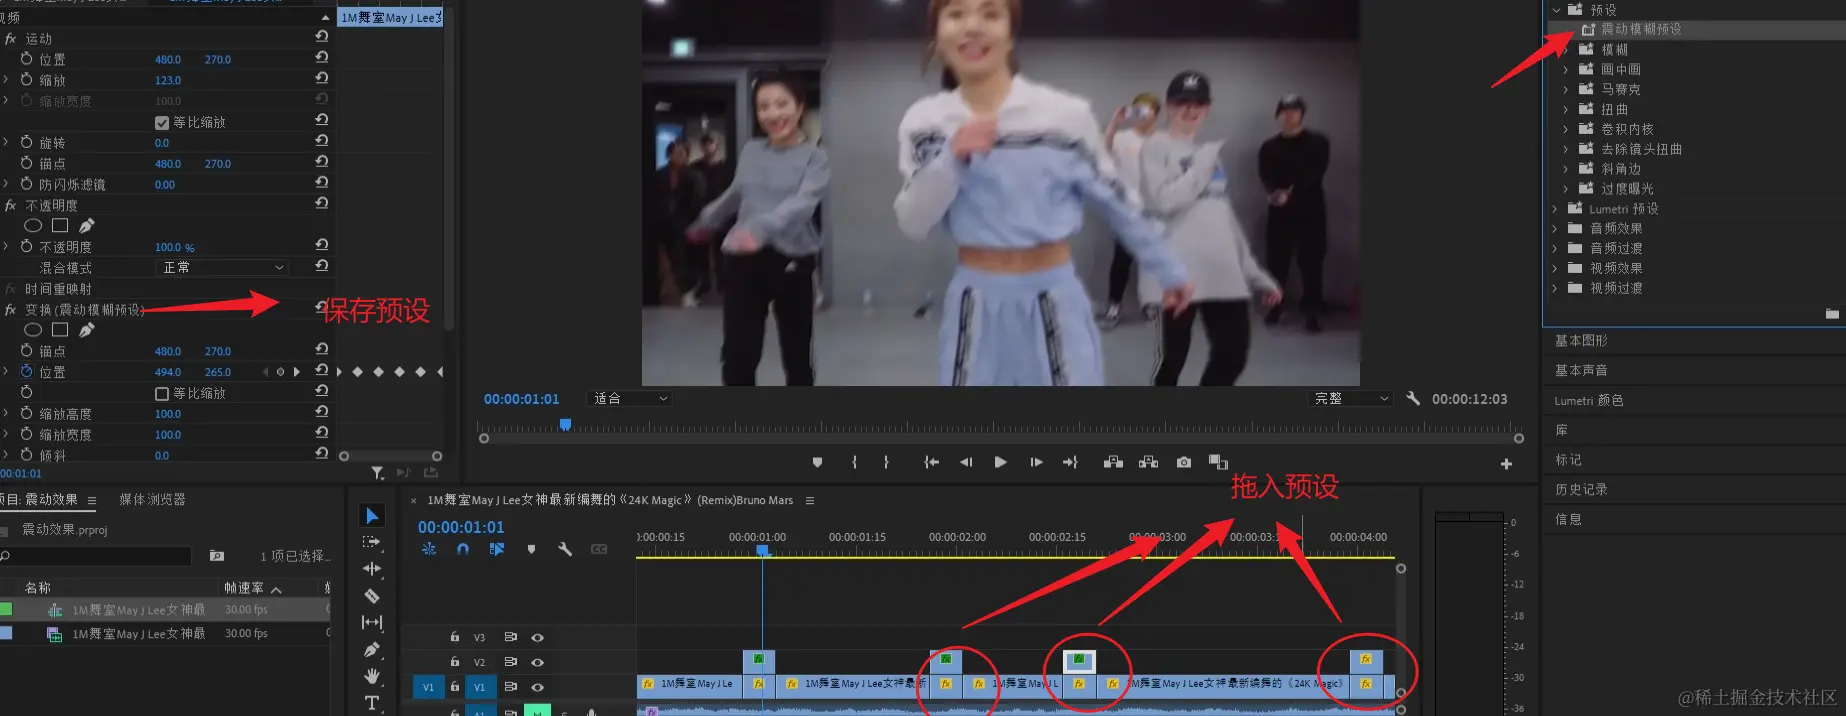
Task: Reset the 不透明度 value
Action: coord(321,244)
